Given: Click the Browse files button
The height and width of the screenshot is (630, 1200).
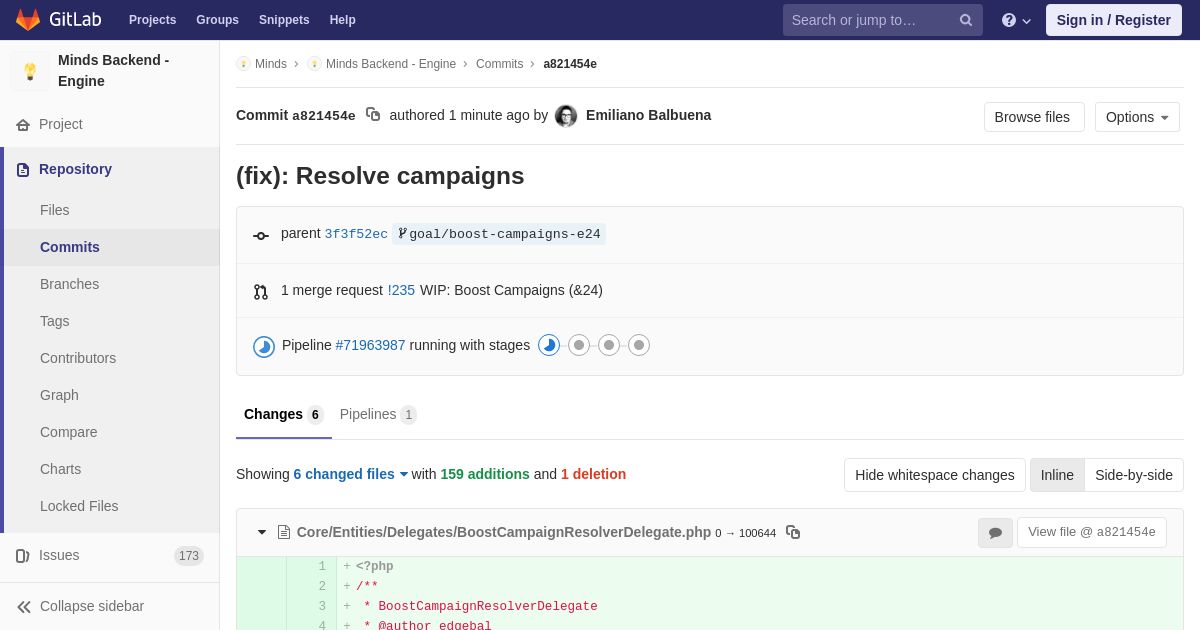Looking at the screenshot, I should click(x=1034, y=117).
